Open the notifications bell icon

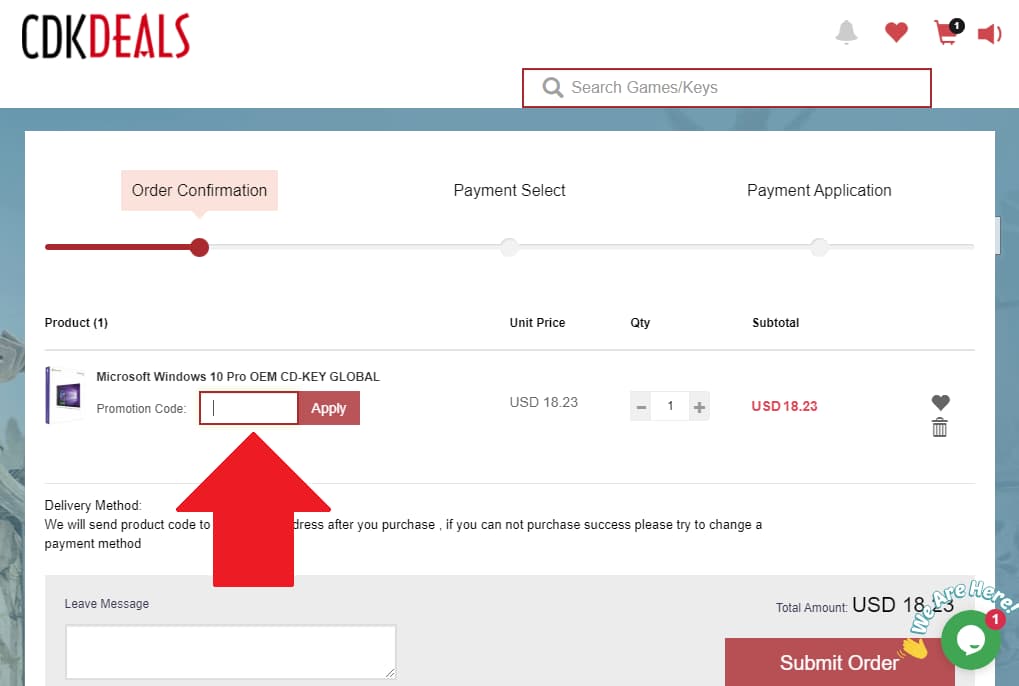pos(846,32)
